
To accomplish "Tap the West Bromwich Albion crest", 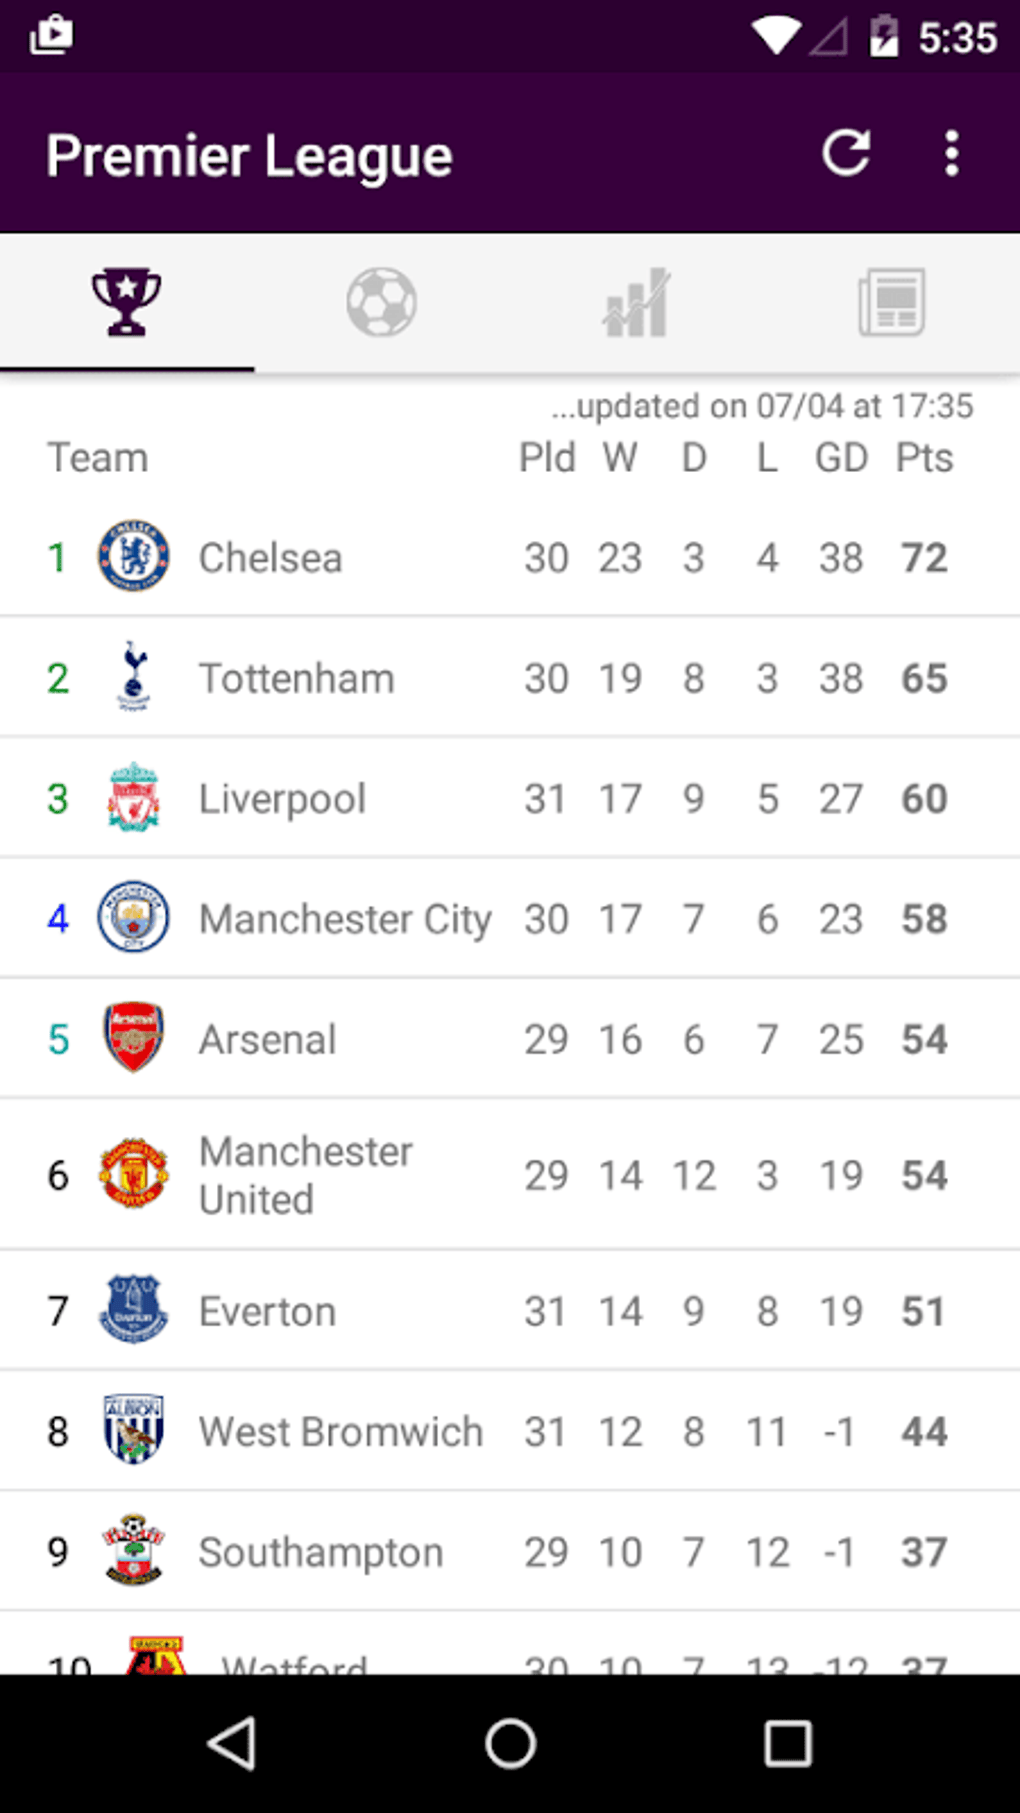I will (x=133, y=1430).
